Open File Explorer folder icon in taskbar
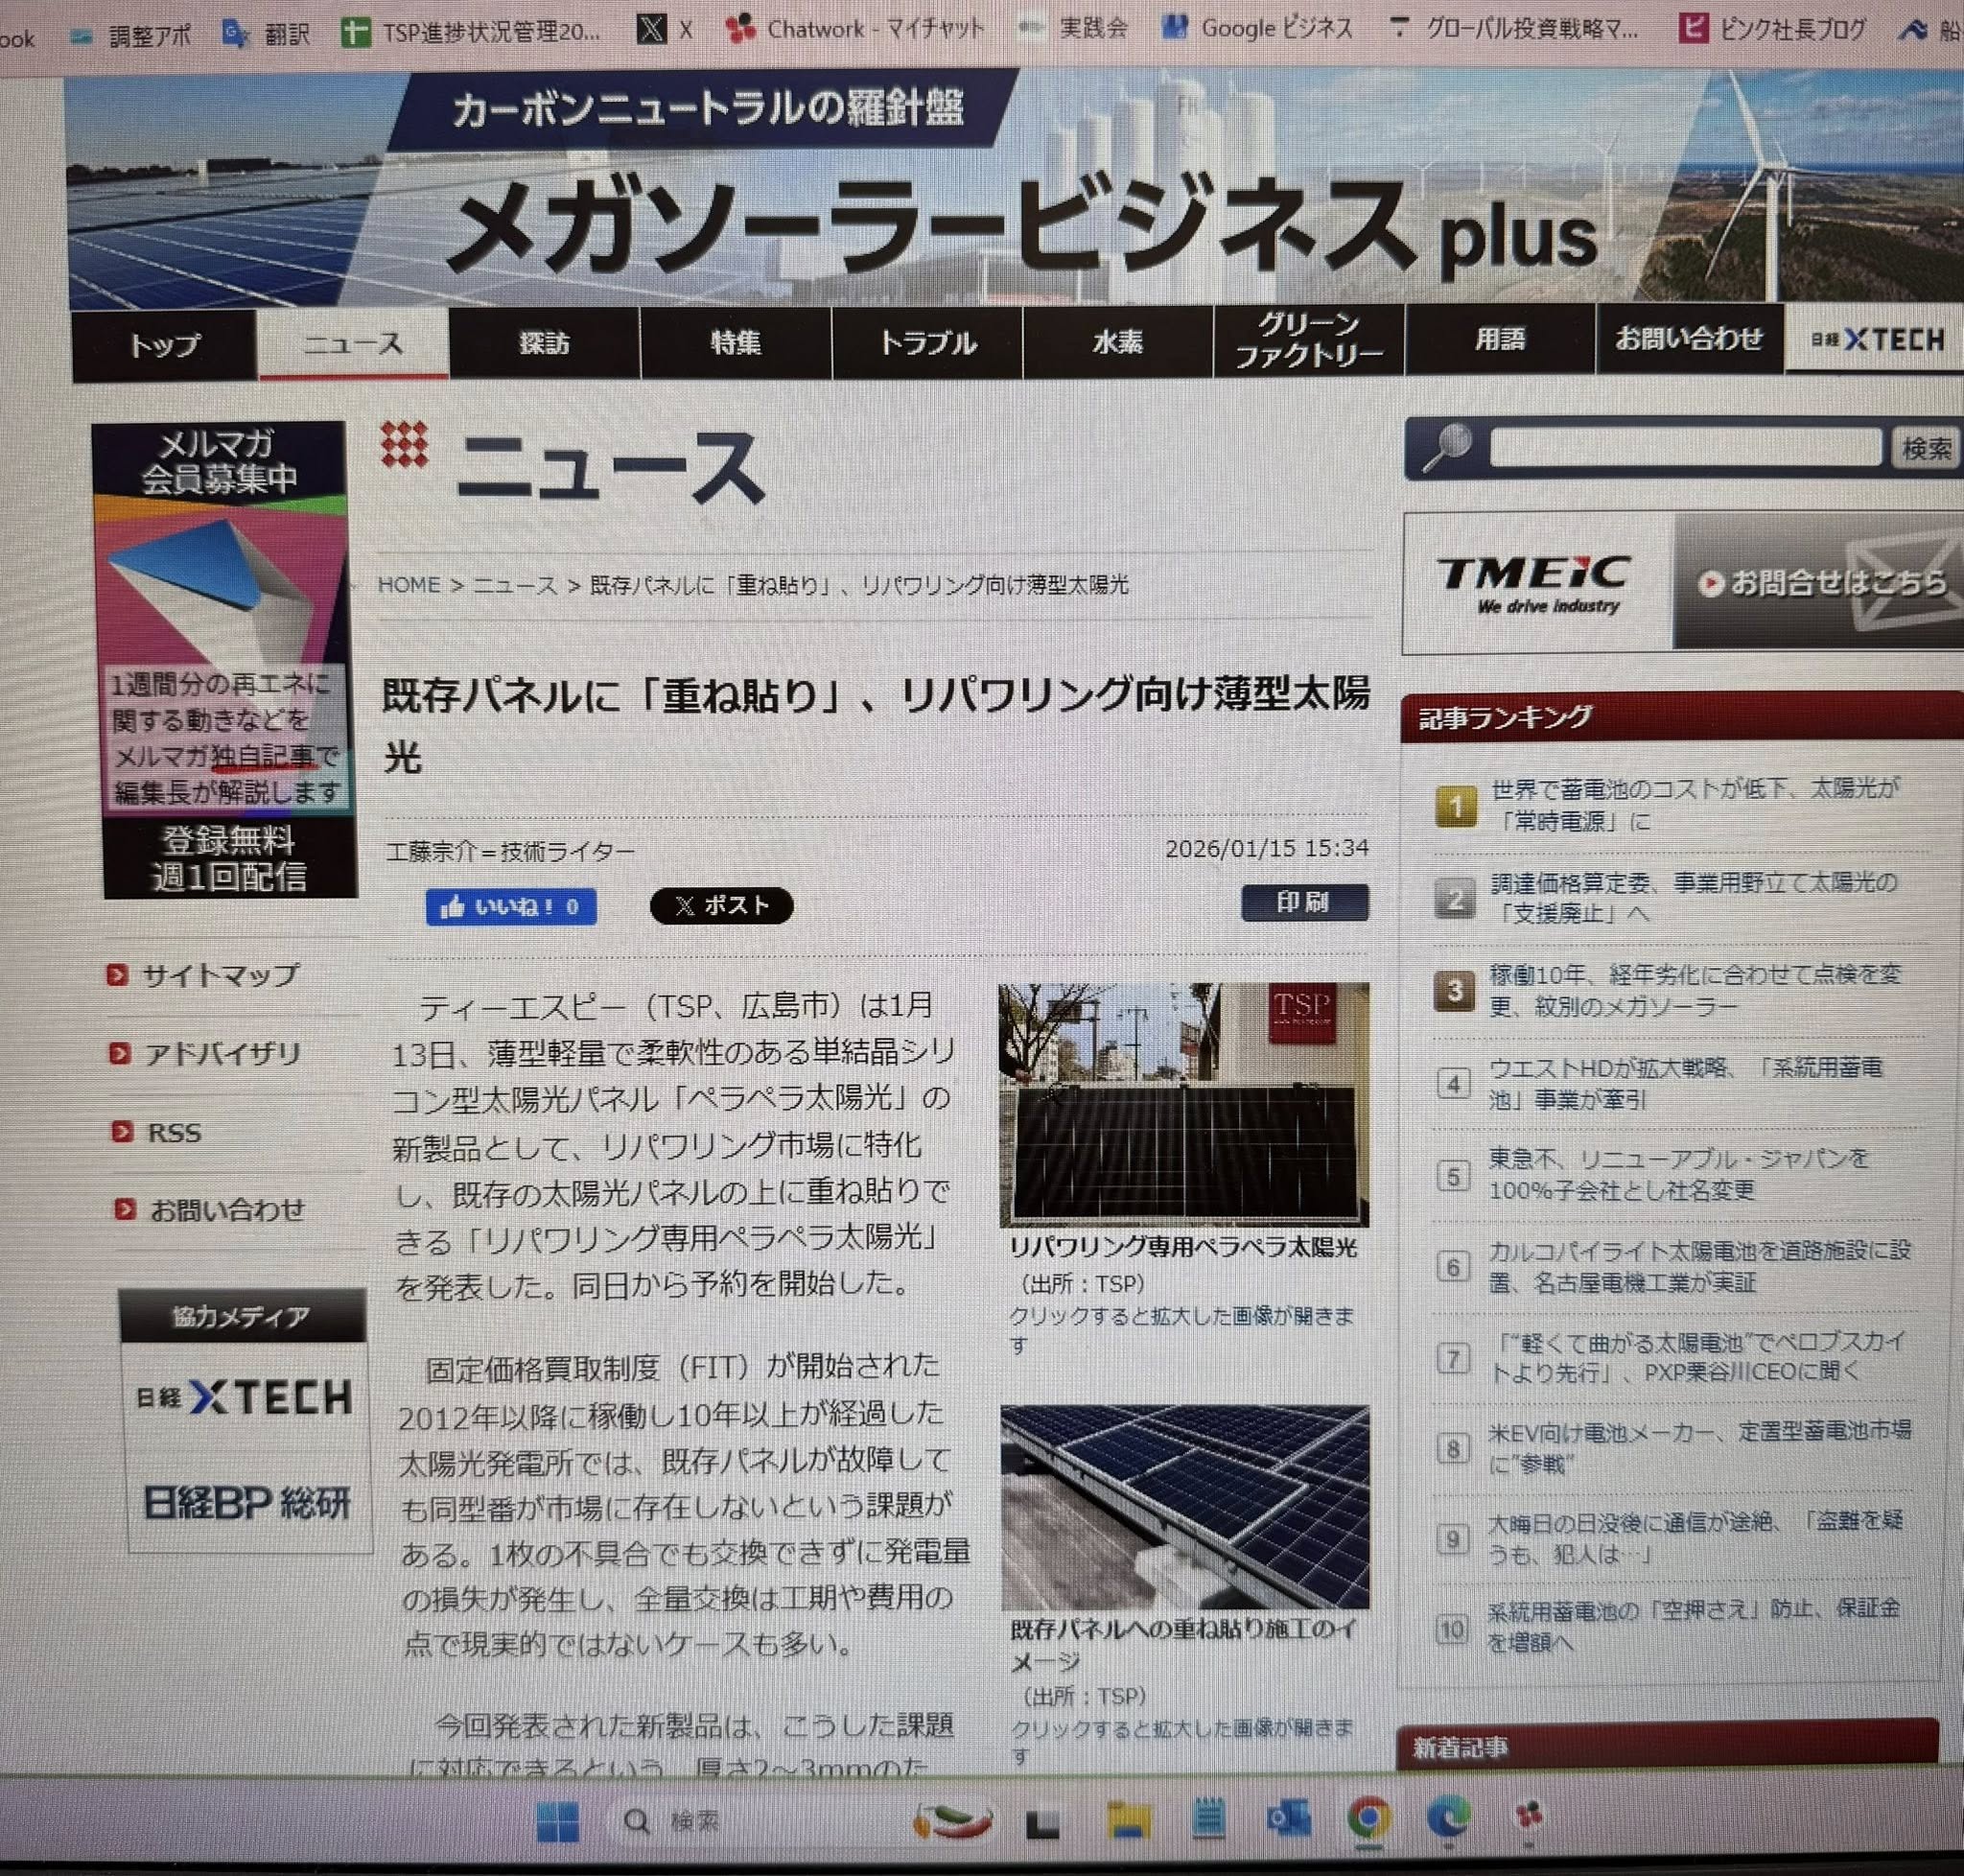The image size is (1964, 1876). [x=1127, y=1821]
